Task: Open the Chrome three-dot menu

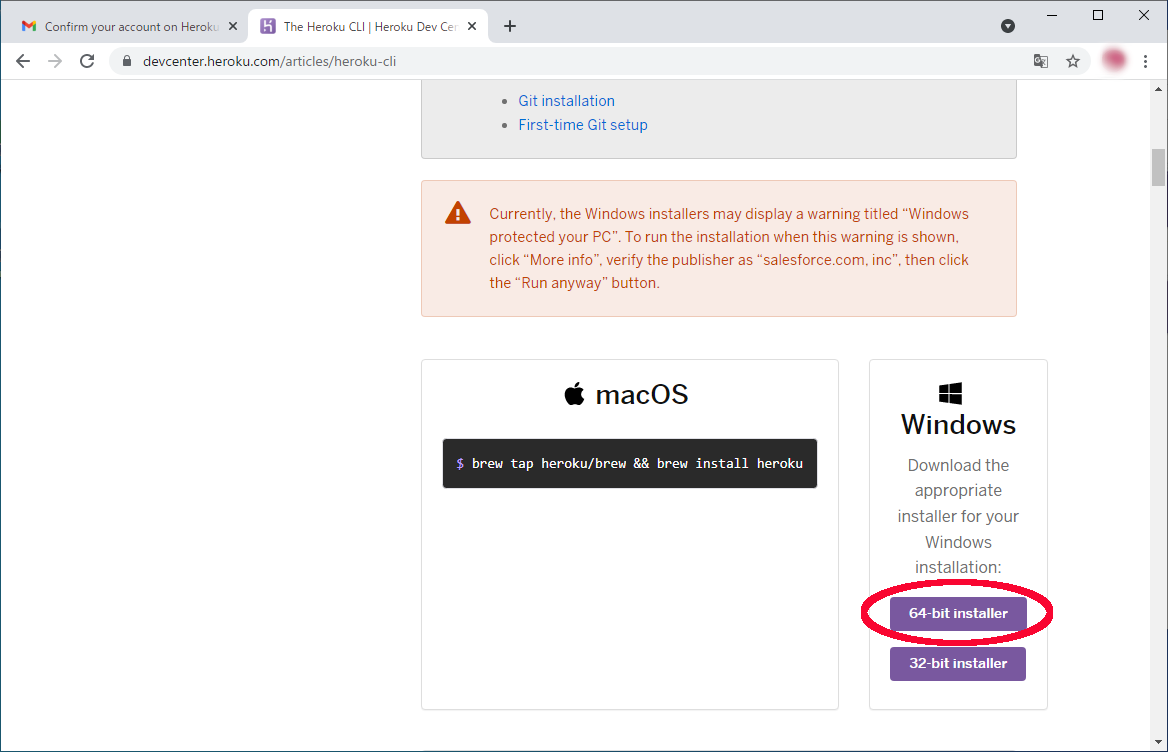Action: (x=1145, y=61)
